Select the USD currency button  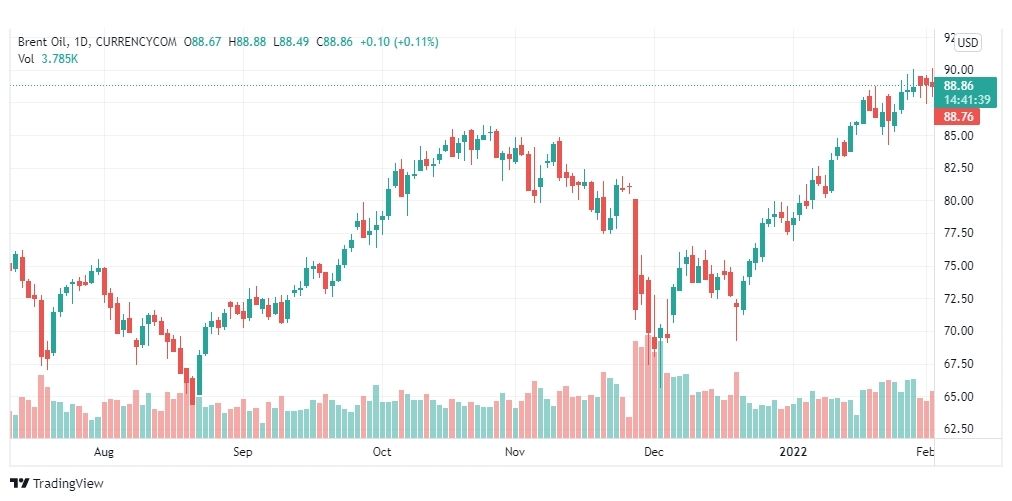[967, 43]
